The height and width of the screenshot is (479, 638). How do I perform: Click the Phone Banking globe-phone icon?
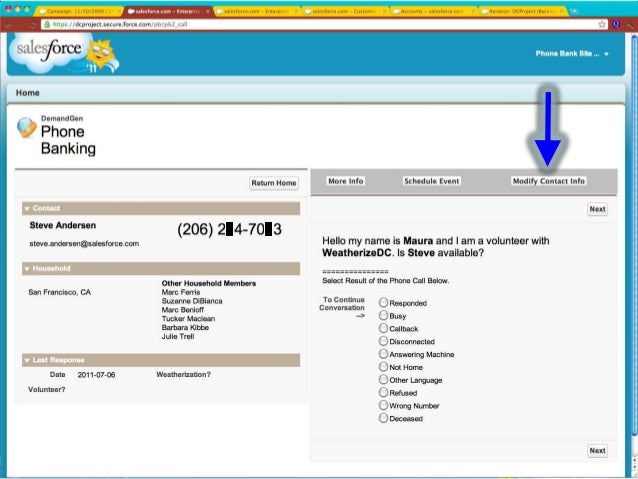click(x=26, y=127)
